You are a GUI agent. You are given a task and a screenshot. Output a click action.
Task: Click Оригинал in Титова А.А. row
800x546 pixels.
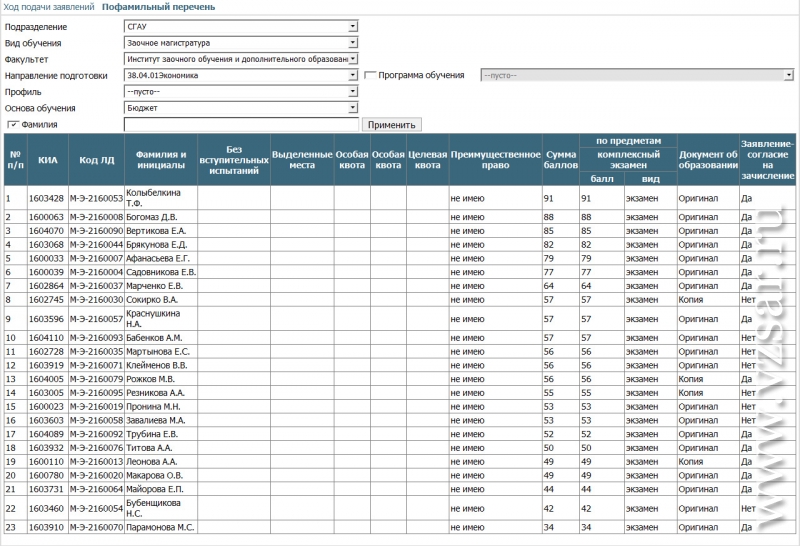pyautogui.click(x=698, y=448)
